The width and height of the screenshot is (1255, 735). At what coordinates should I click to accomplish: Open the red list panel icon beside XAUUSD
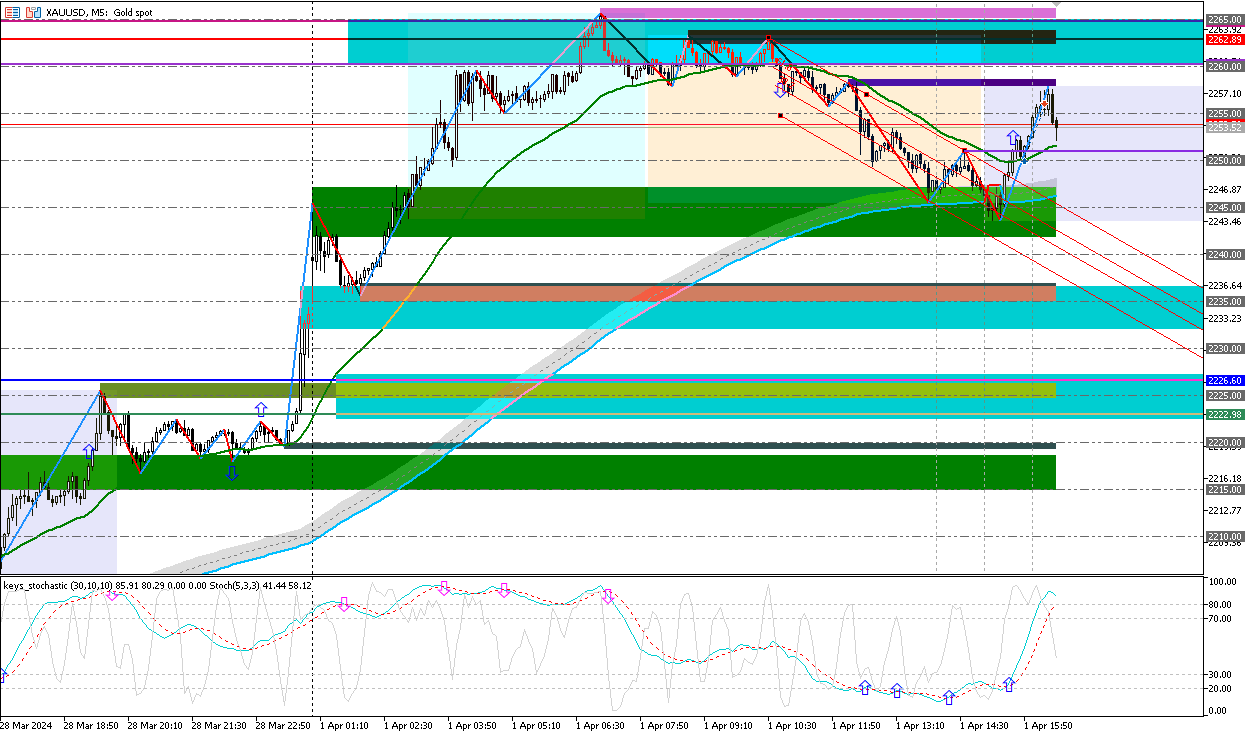(x=12, y=12)
